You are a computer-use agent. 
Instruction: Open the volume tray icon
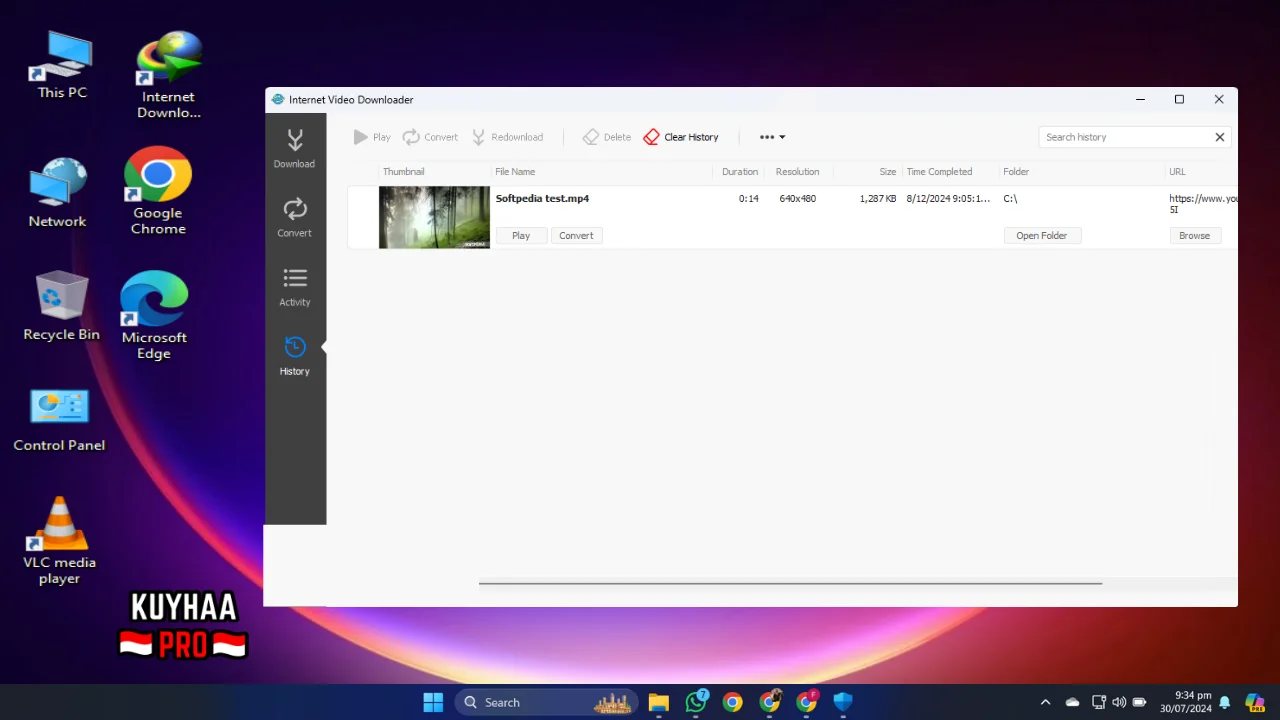tap(1119, 702)
